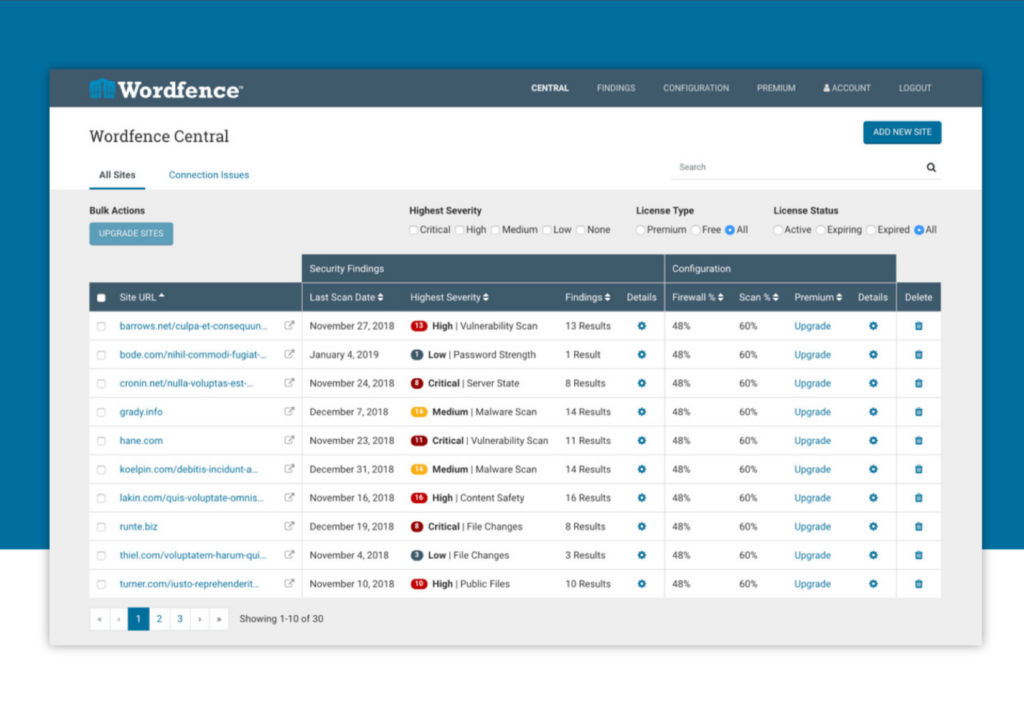Viewport: 1024px width, 726px height.
Task: Click the Upgrade link for cronin.net
Action: (x=812, y=382)
